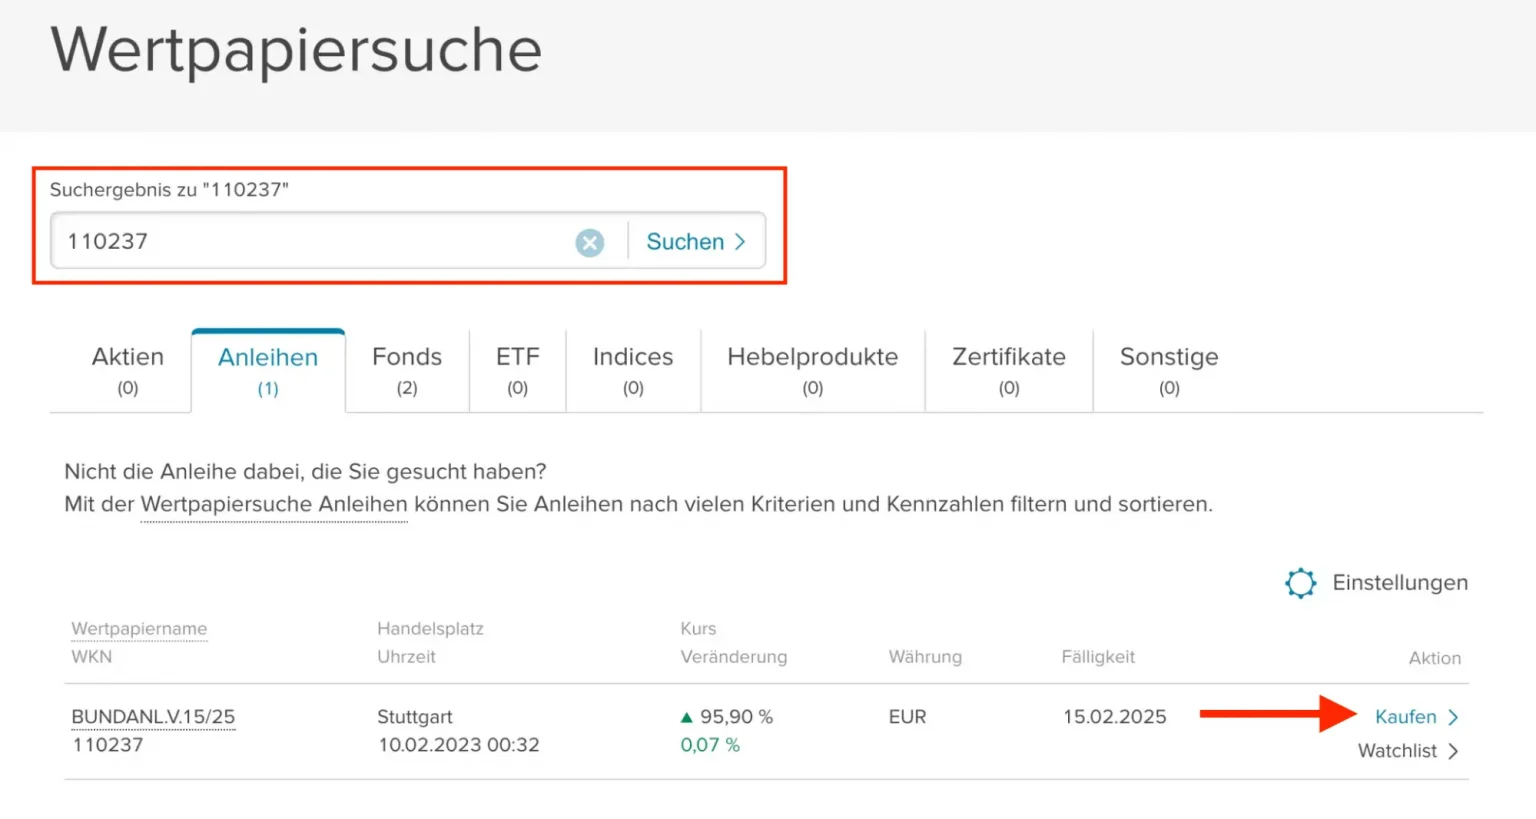Switch to the Aktien tab
The width and height of the screenshot is (1536, 819).
127,370
